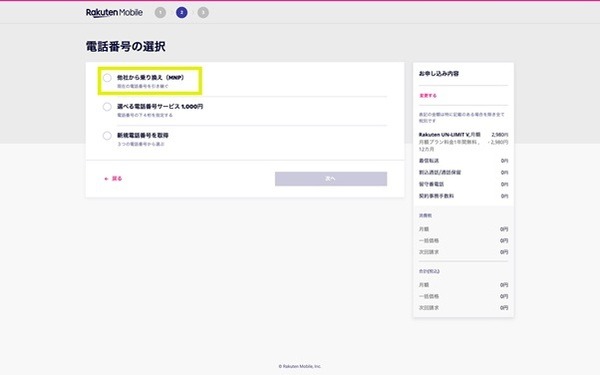Click the 契約事務手数料 row
The image size is (600, 375).
(463, 196)
